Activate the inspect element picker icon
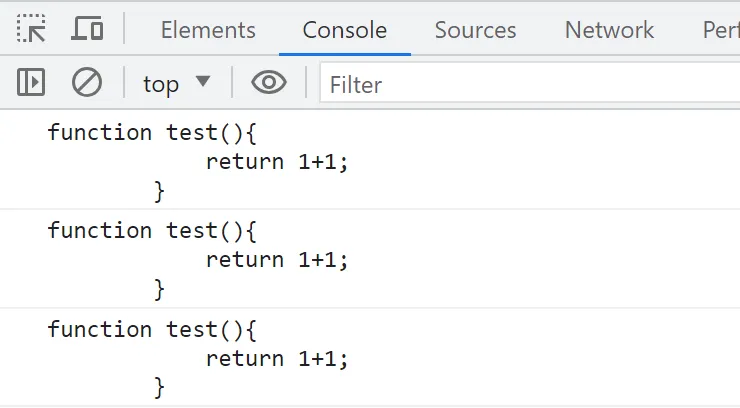The image size is (740, 408). click(31, 29)
